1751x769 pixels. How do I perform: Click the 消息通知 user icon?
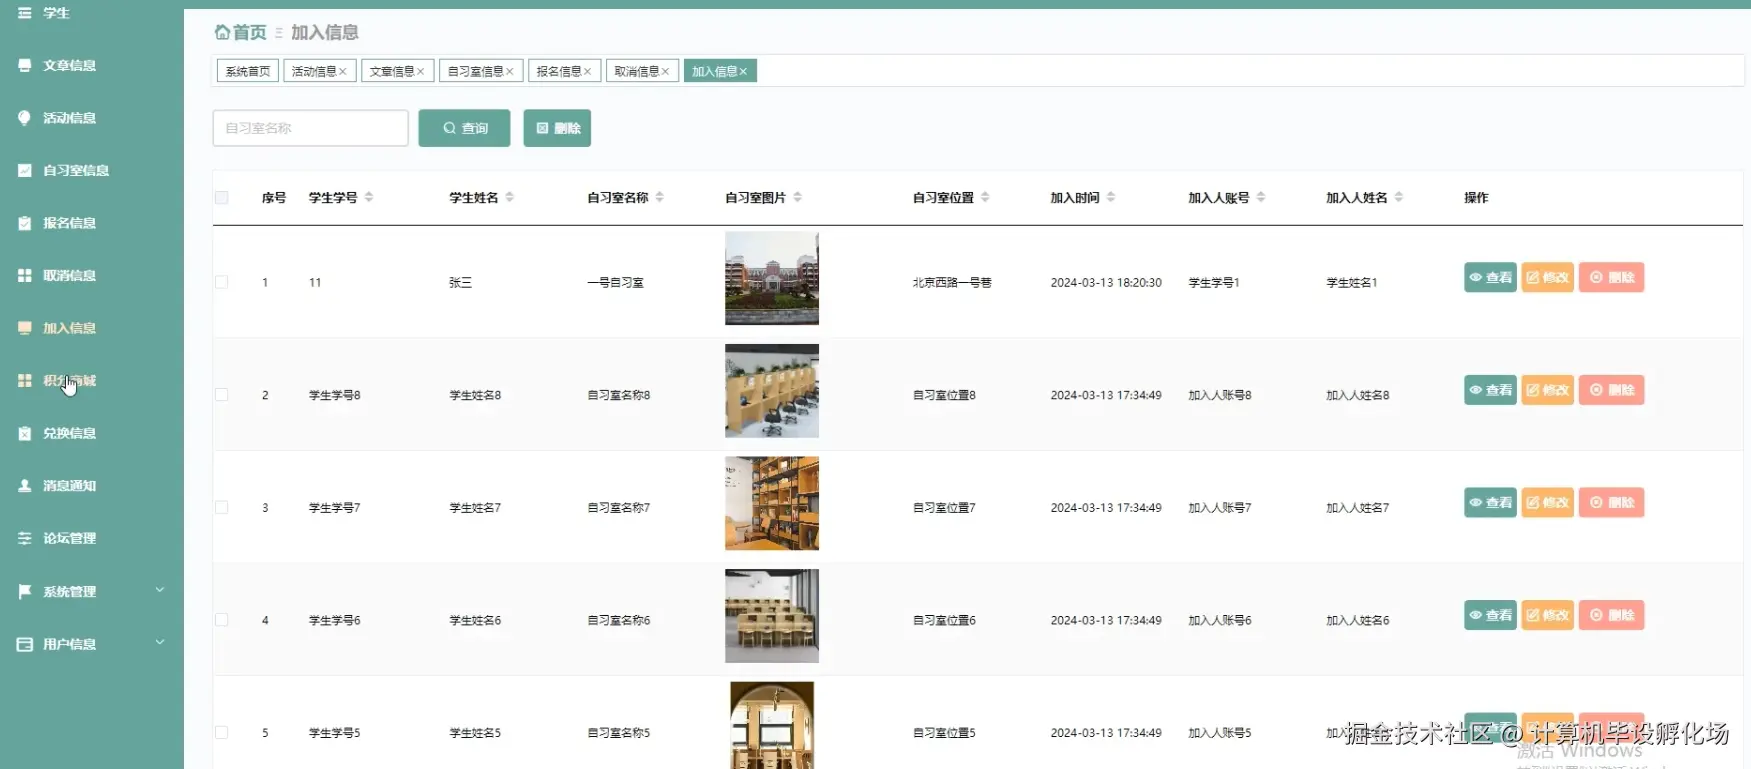(24, 486)
